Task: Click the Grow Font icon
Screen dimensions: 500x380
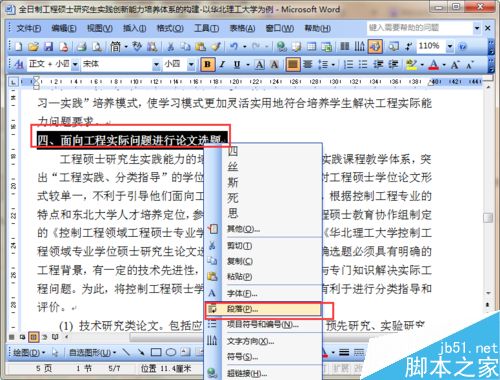Action: click(455, 64)
